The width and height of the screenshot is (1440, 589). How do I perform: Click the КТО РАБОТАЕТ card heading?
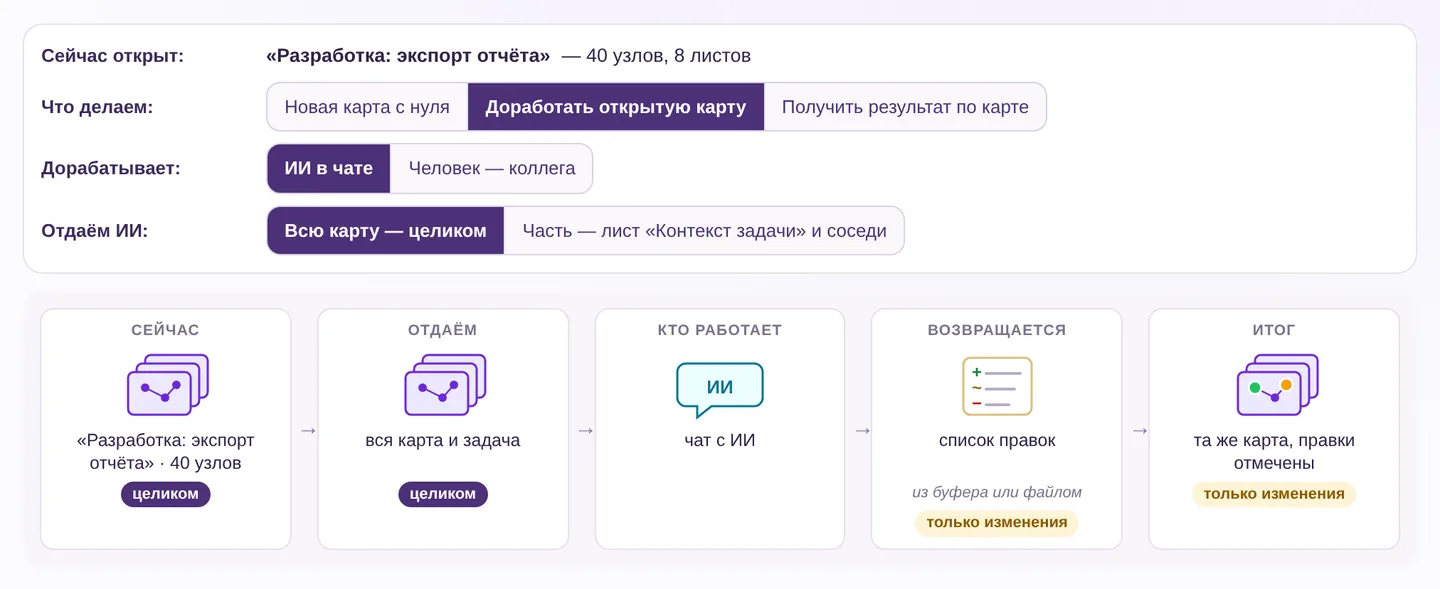click(720, 330)
